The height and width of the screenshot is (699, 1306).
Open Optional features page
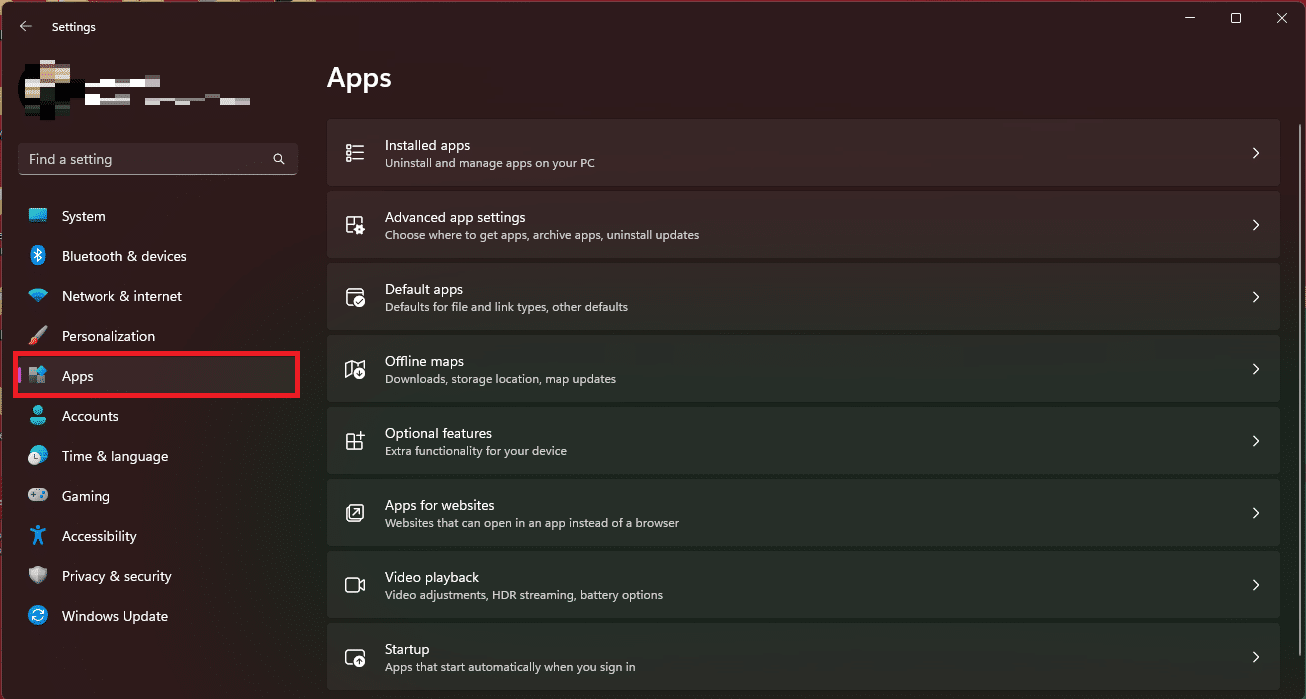point(803,441)
